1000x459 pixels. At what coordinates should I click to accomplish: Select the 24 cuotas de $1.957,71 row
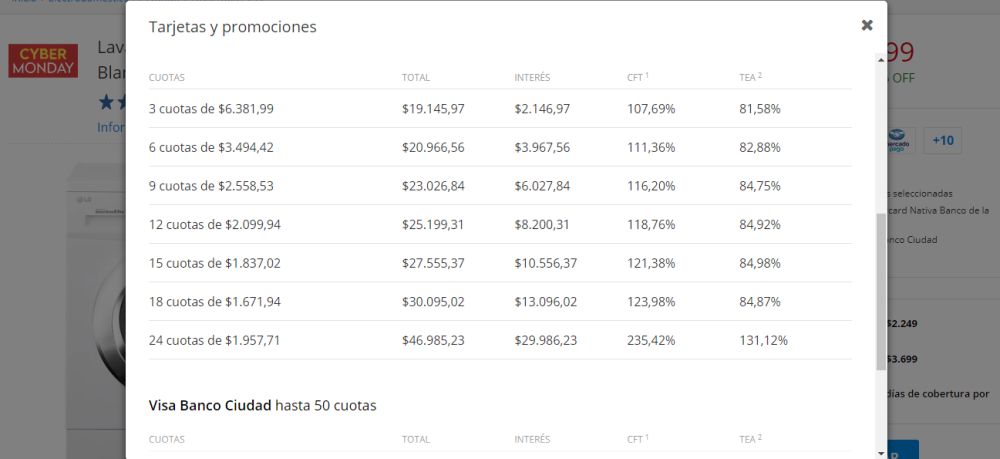tap(500, 340)
